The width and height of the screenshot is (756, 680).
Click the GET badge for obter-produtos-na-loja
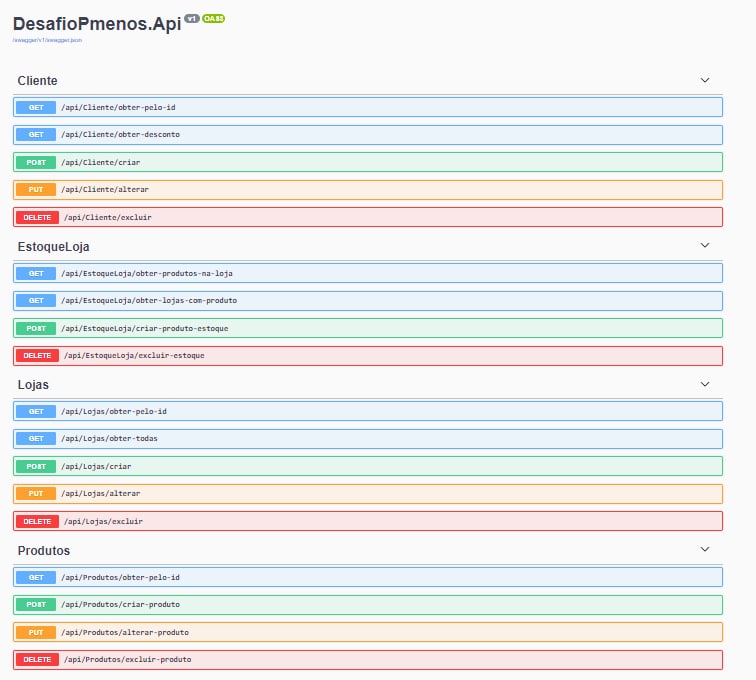tap(36, 273)
